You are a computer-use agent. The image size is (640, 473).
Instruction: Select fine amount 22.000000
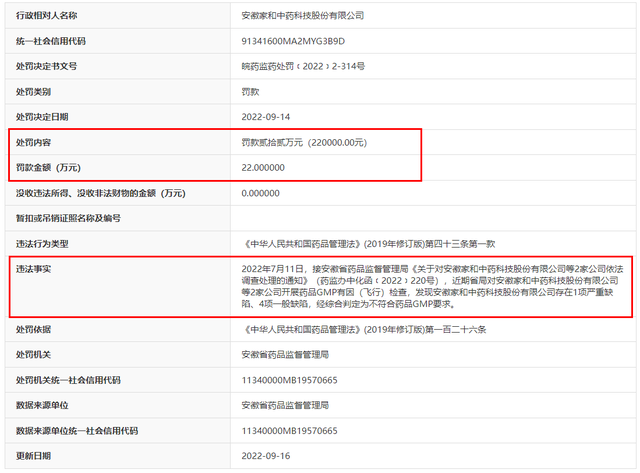coord(263,168)
